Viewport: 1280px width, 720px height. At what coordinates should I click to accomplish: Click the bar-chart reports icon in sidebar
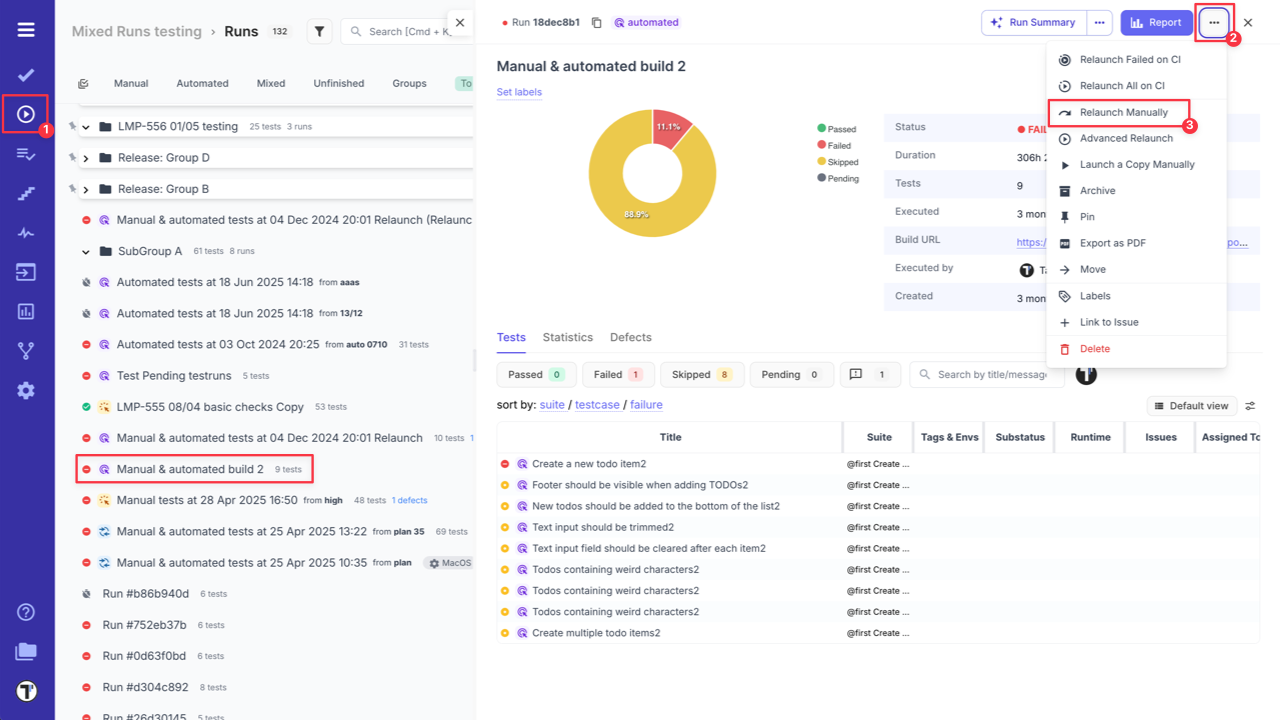(x=25, y=311)
